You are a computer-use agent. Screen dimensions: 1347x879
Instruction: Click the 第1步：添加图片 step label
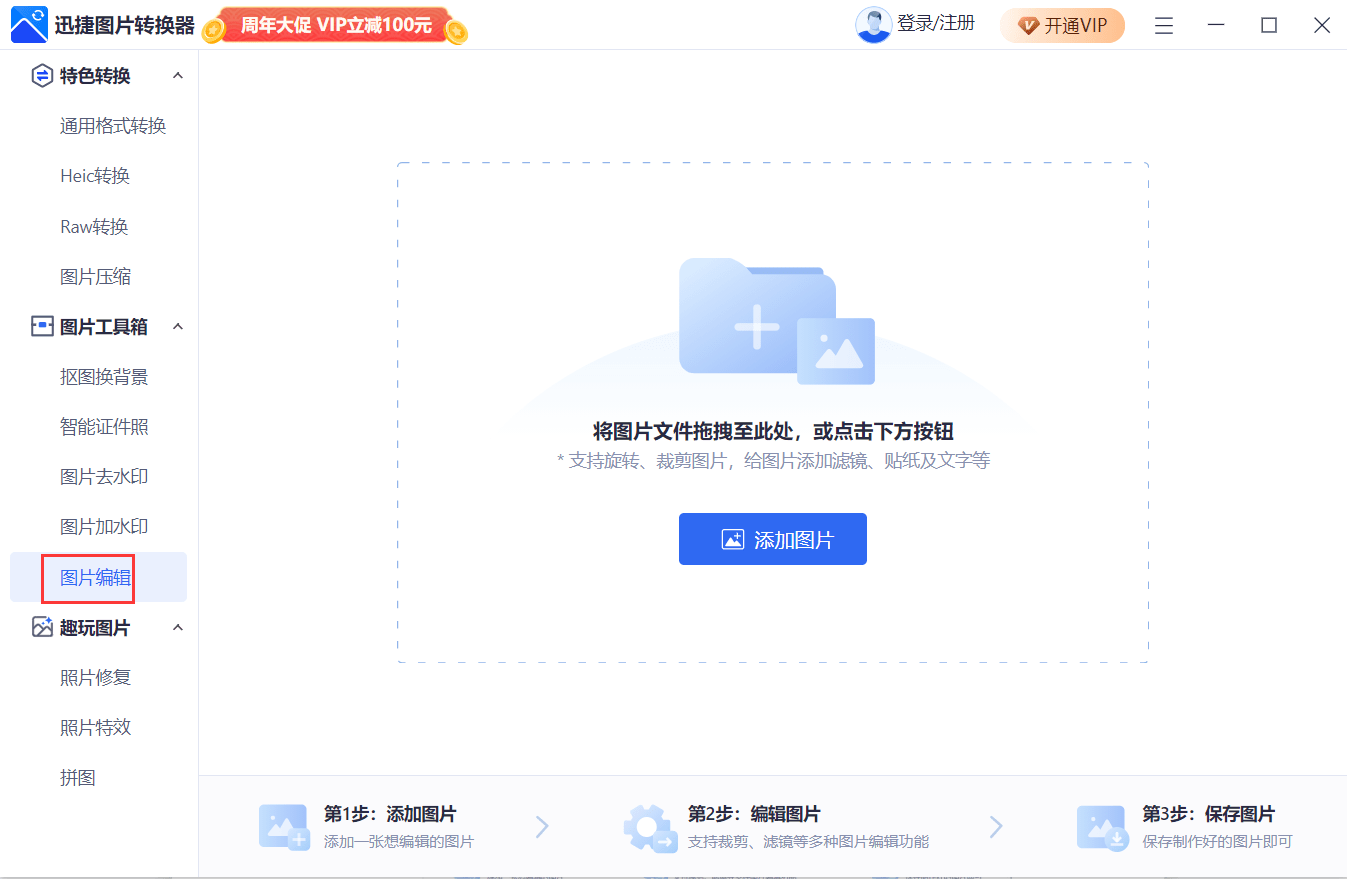tap(390, 814)
